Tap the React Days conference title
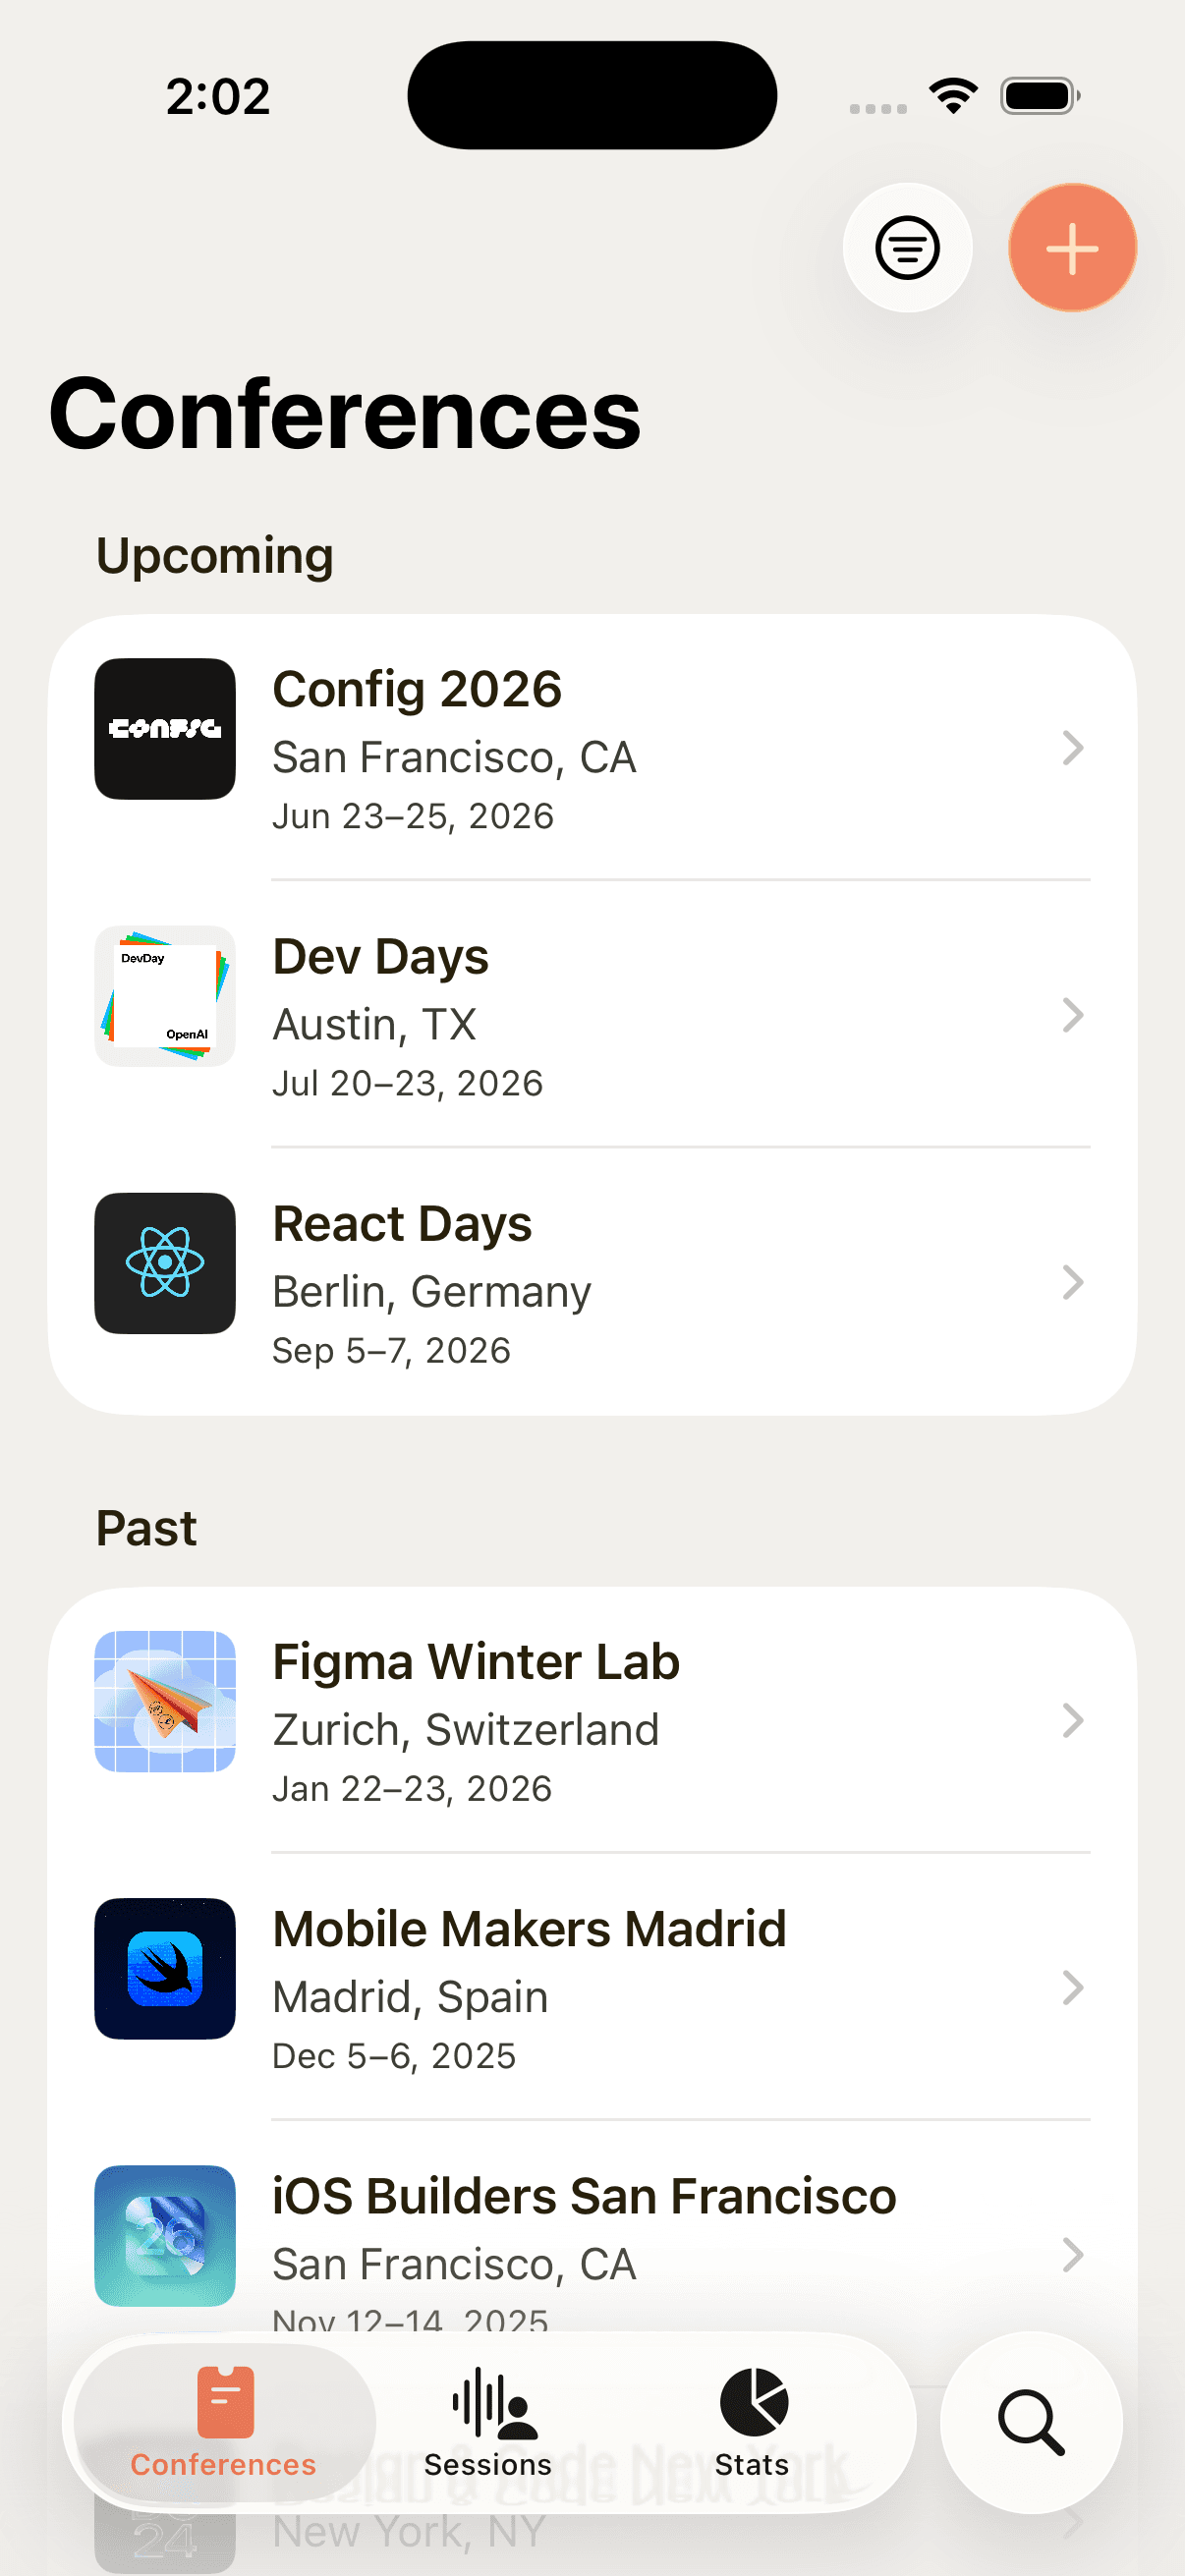The image size is (1185, 2576). 402,1224
